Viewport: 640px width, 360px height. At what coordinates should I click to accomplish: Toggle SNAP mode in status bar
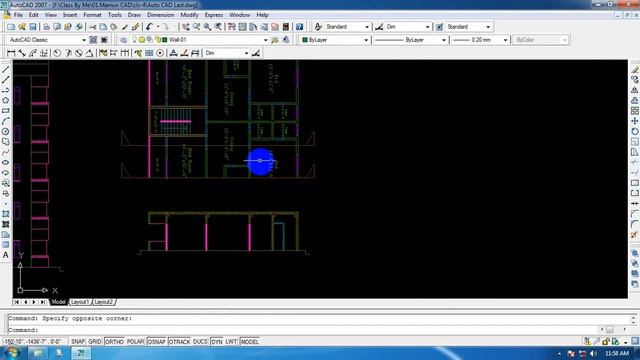click(x=78, y=342)
